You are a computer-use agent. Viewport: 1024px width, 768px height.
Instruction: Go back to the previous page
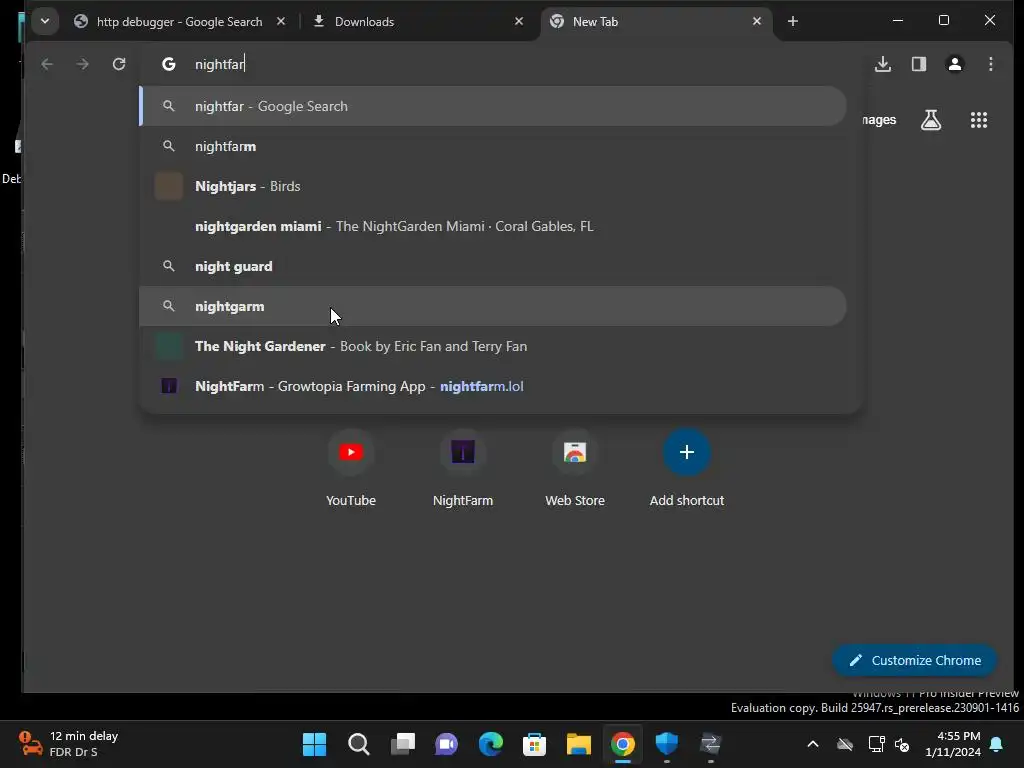click(x=46, y=64)
